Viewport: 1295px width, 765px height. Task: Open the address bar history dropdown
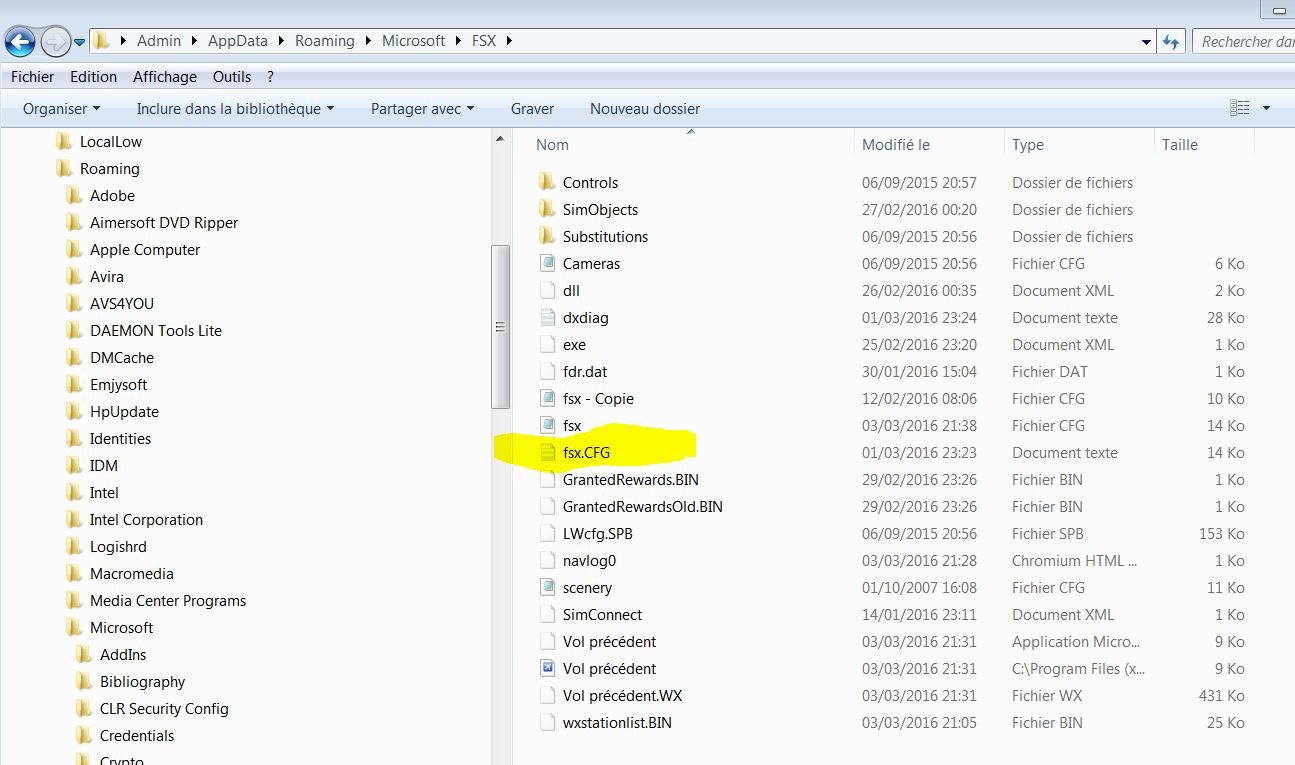coord(1147,42)
